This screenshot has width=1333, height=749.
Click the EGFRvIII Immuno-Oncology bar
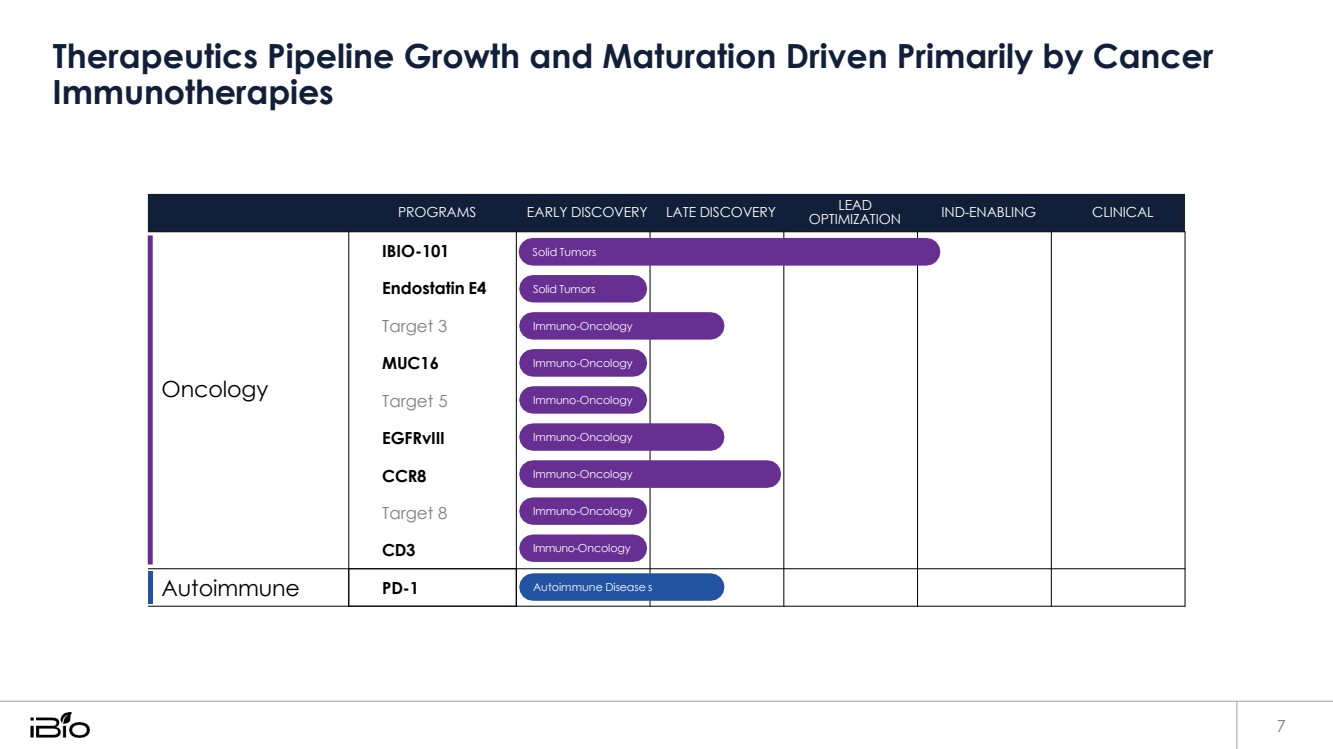620,437
